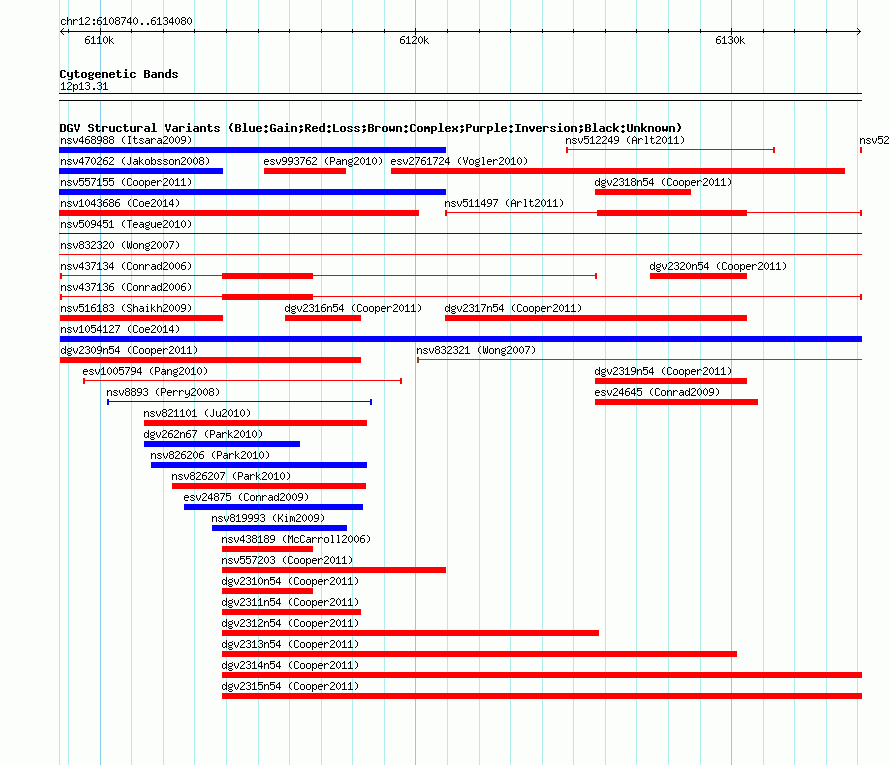Click the red loss bar under dgv2315n54

point(542,696)
